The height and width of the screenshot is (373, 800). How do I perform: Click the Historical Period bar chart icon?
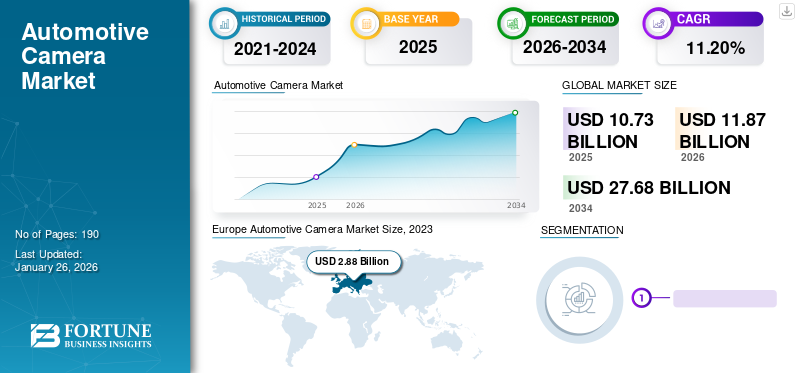(224, 23)
